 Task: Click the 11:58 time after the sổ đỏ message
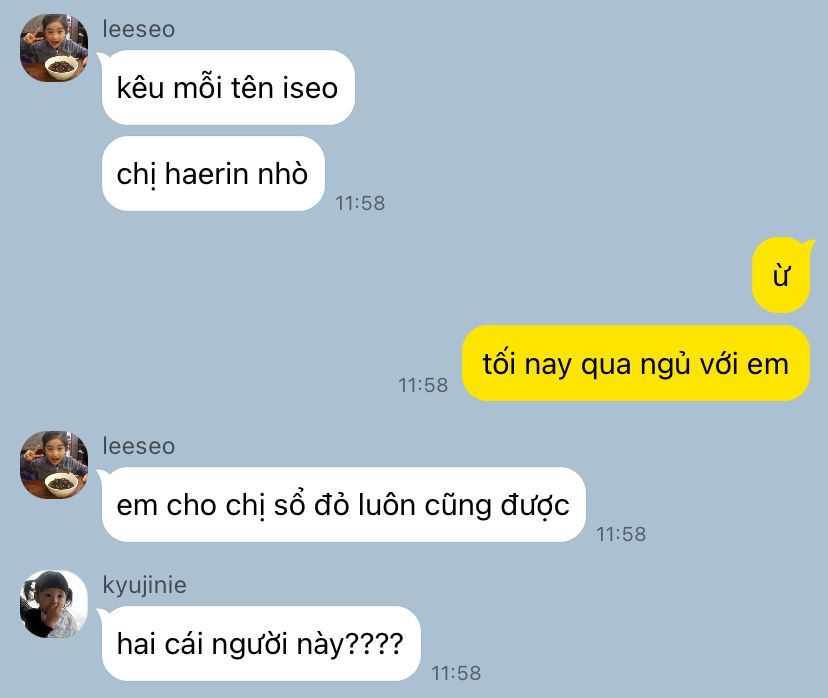(x=621, y=534)
